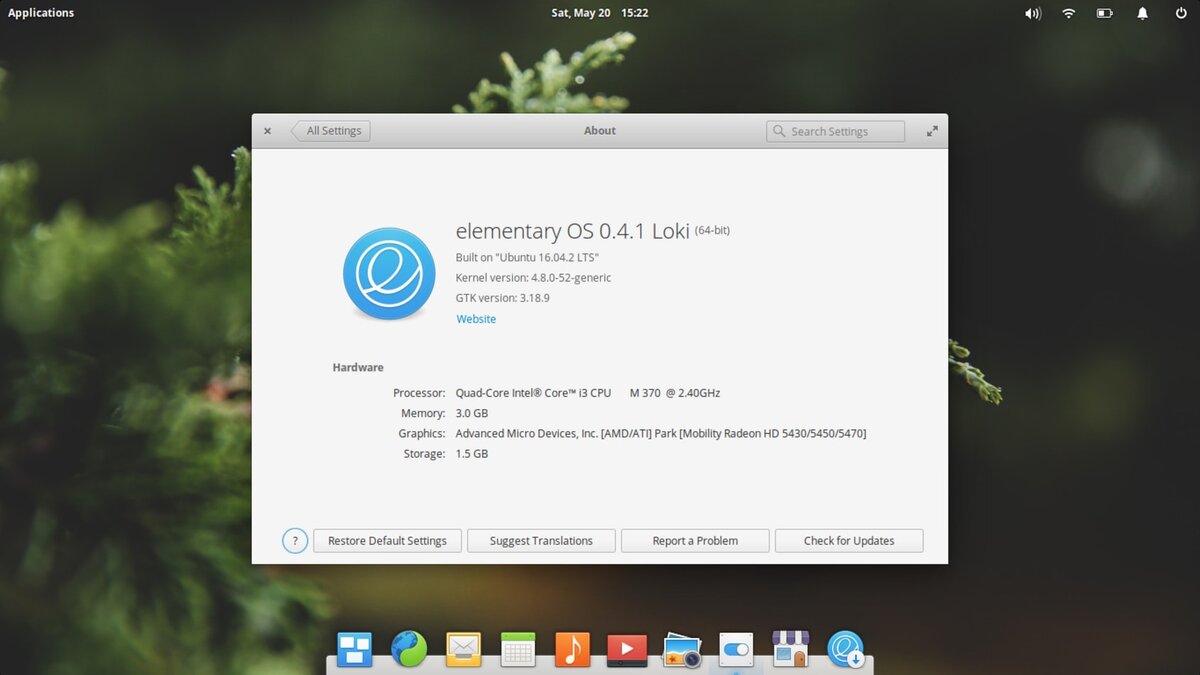Focus the Search Settings field
Screen dimensions: 1200x675
click(x=835, y=131)
